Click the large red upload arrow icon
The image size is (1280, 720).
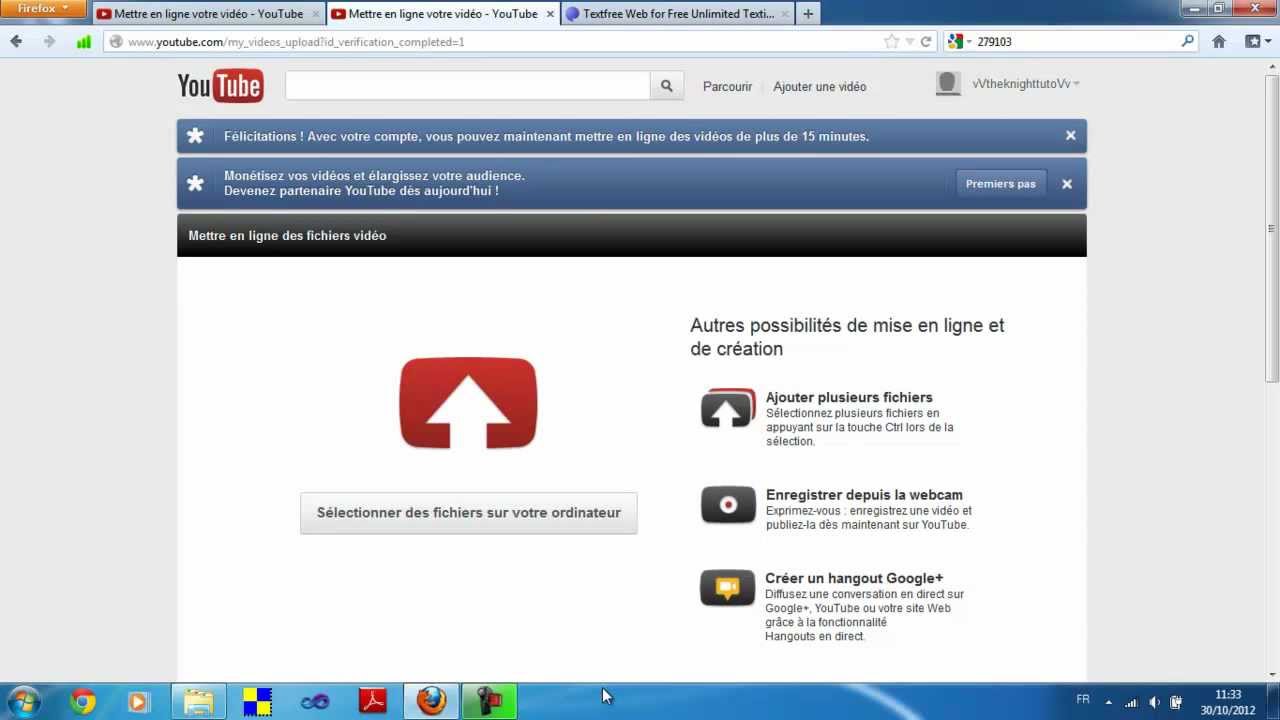(468, 403)
